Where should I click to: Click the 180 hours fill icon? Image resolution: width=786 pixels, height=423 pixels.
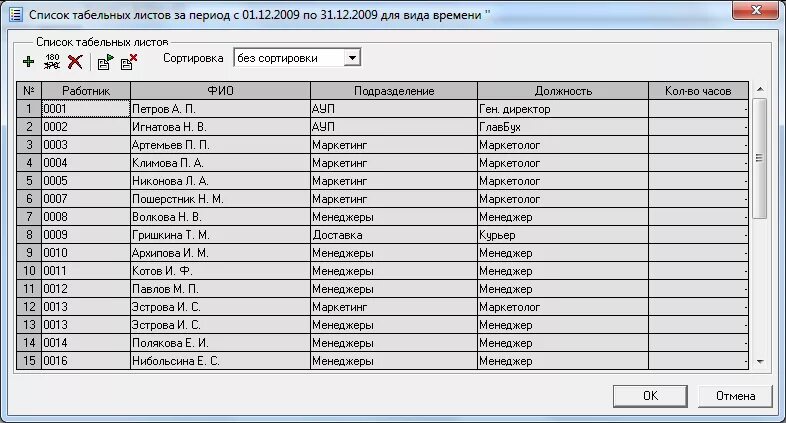(x=52, y=62)
